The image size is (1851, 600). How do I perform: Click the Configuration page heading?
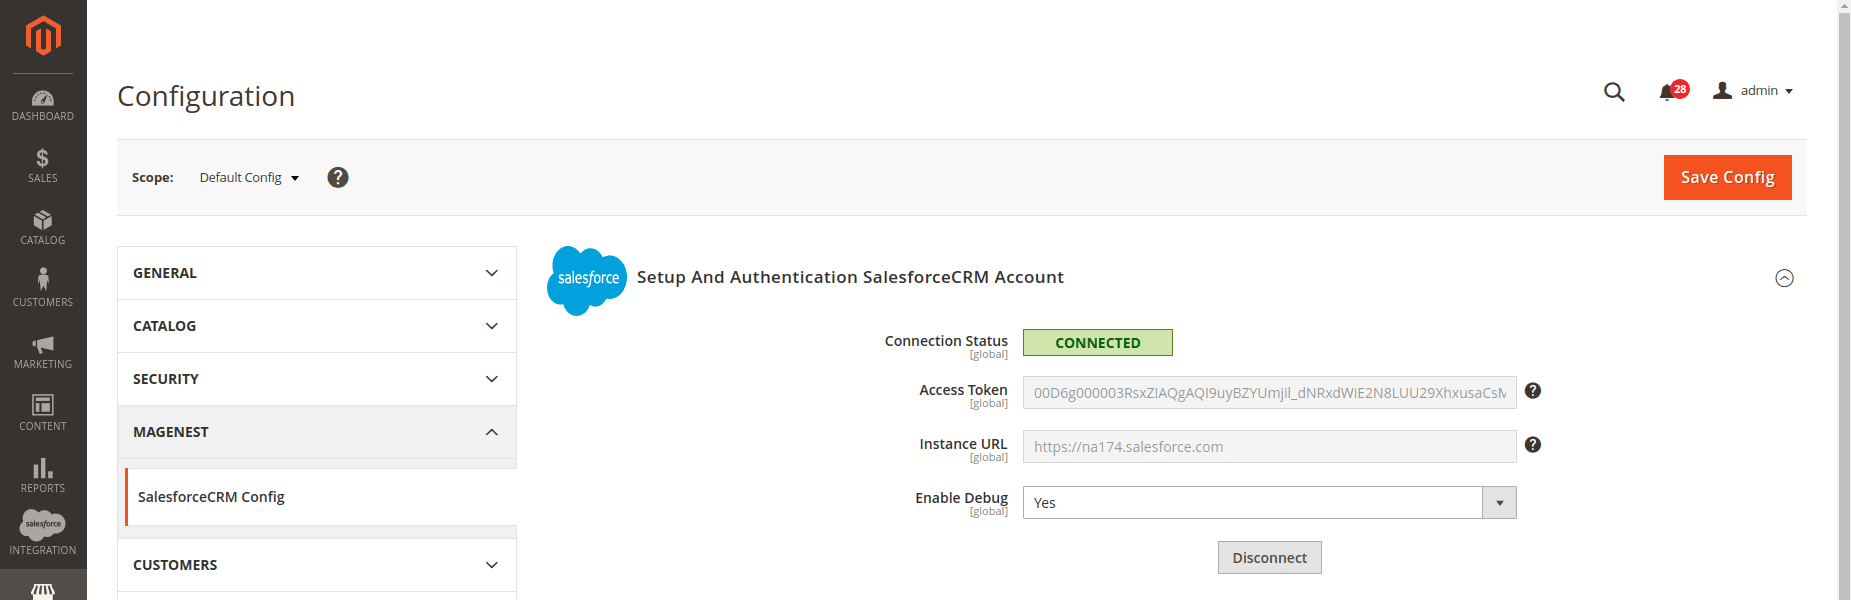[206, 96]
